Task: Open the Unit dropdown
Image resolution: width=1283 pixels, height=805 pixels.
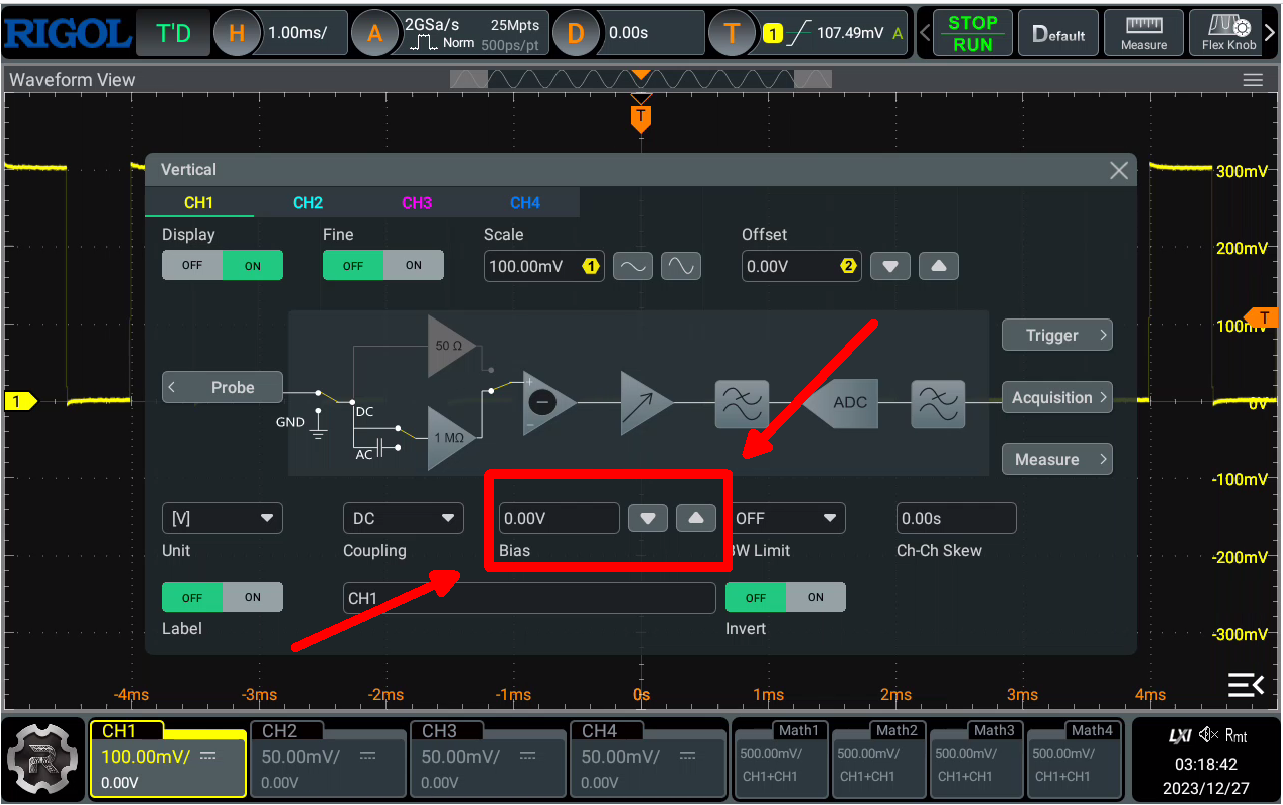Action: pyautogui.click(x=222, y=518)
